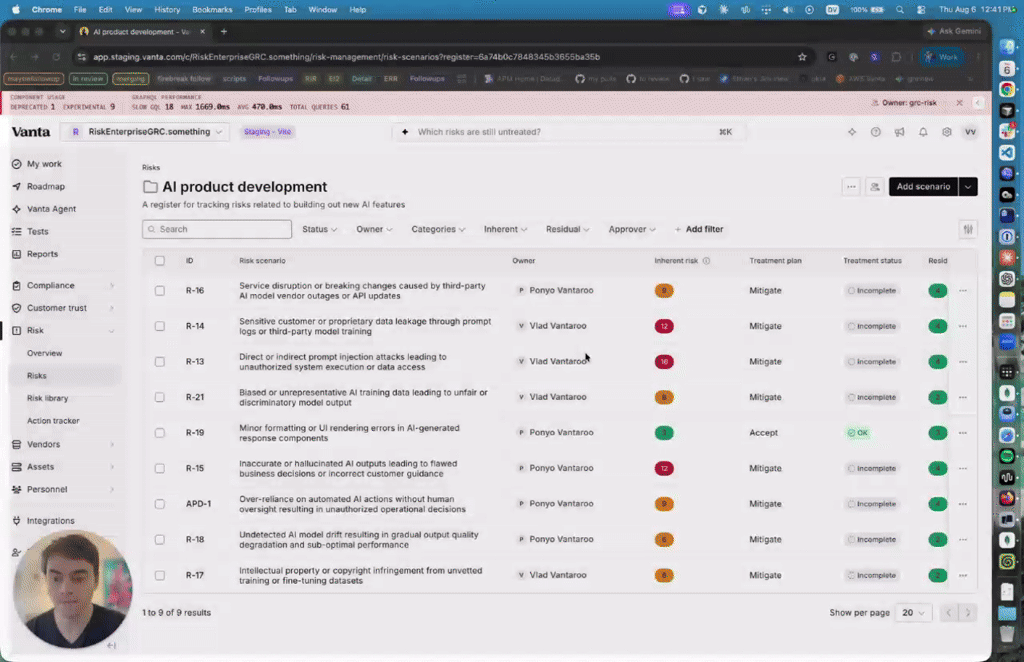Open Risk library page
Image resolution: width=1024 pixels, height=662 pixels.
47,398
